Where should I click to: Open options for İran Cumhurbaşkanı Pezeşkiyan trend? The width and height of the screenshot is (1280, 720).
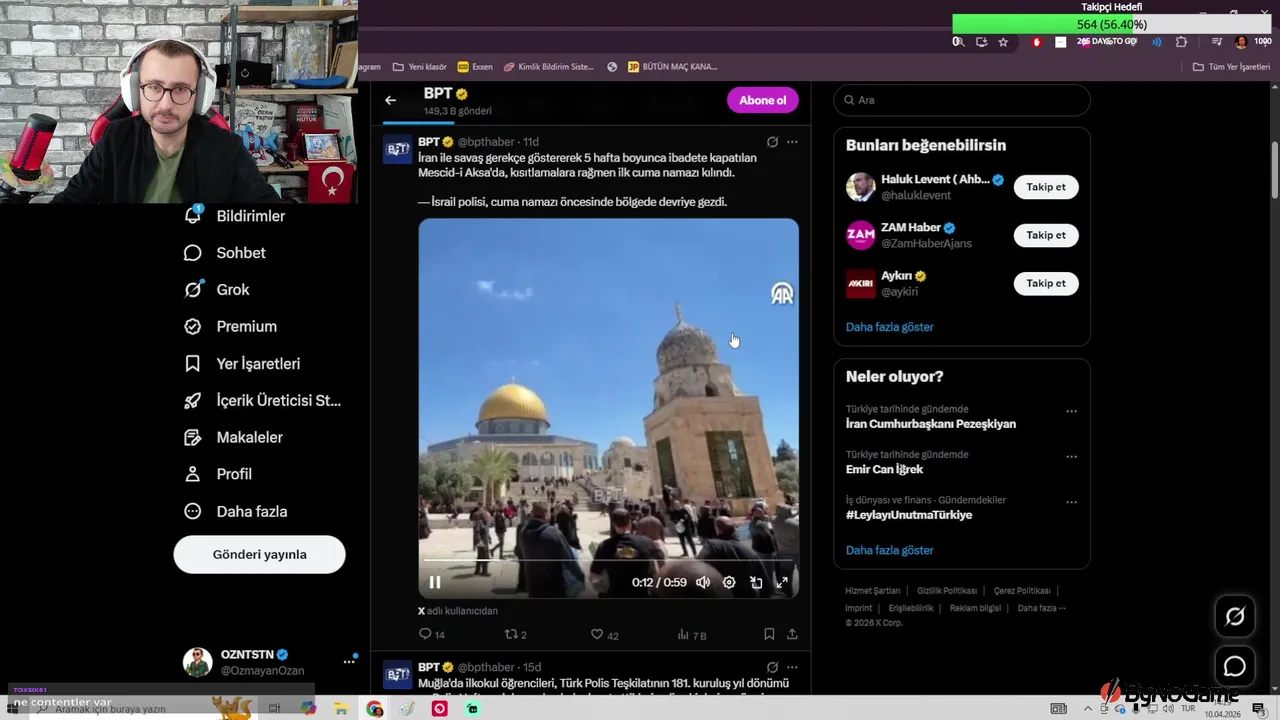pos(1071,411)
